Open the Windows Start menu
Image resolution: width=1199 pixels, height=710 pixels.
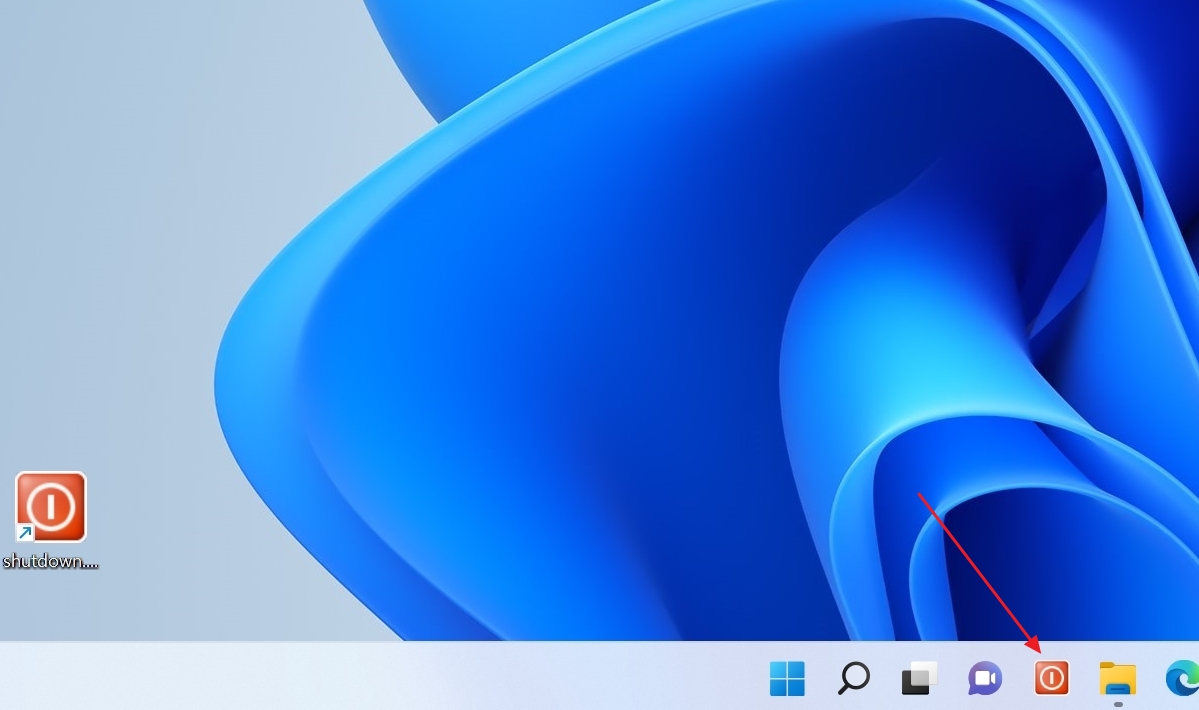(x=787, y=678)
